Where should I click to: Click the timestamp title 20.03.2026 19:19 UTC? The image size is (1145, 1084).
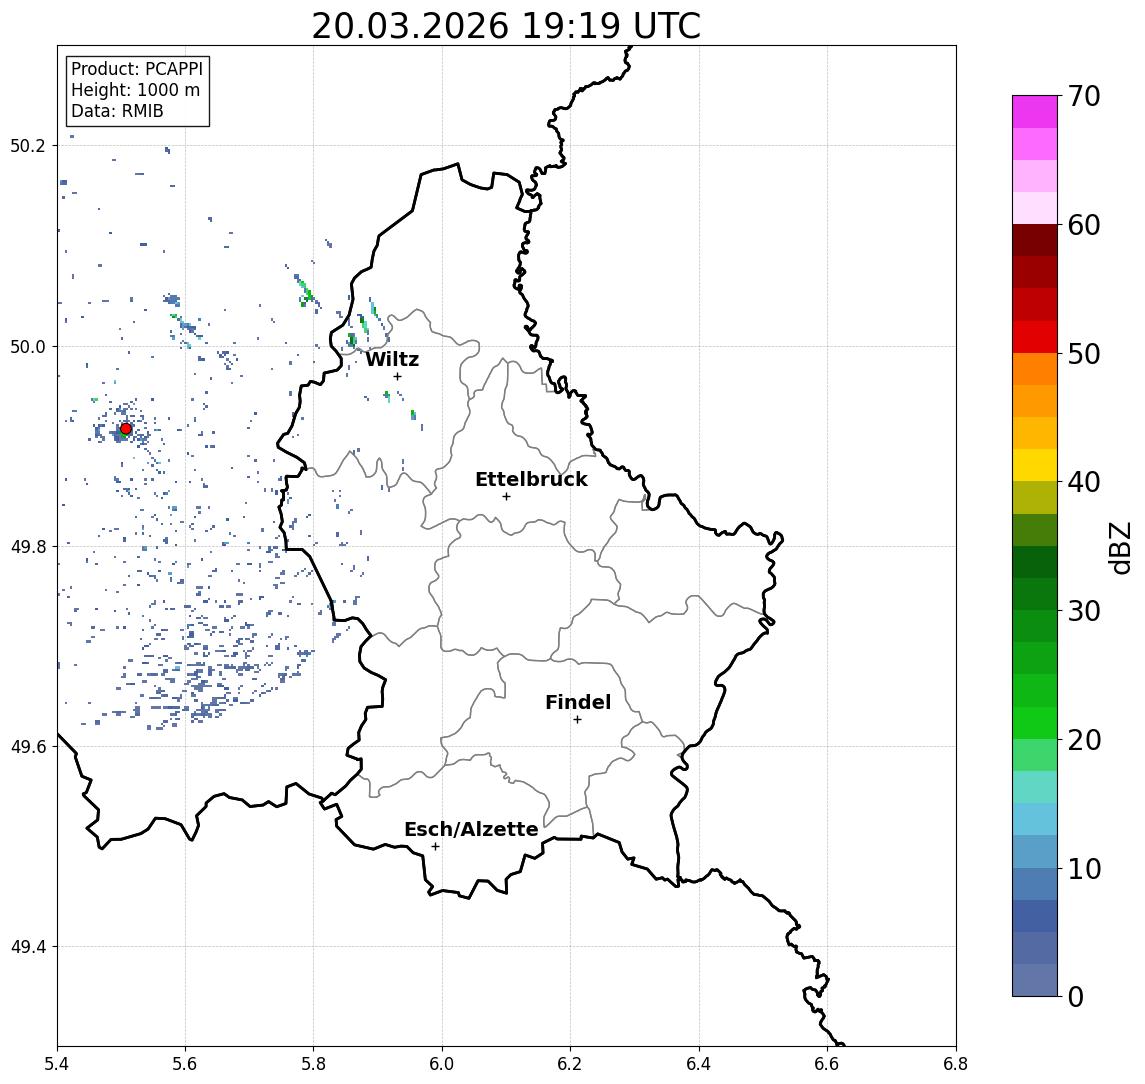506,26
